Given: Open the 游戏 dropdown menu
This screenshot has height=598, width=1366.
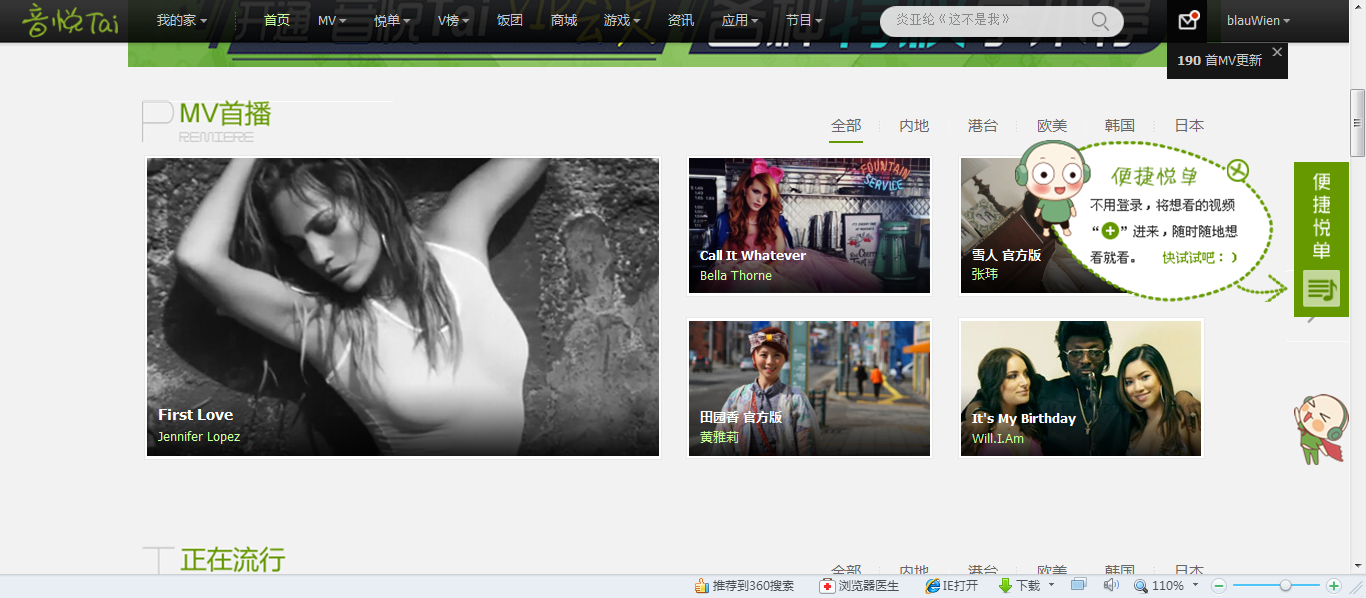Looking at the screenshot, I should click(622, 20).
